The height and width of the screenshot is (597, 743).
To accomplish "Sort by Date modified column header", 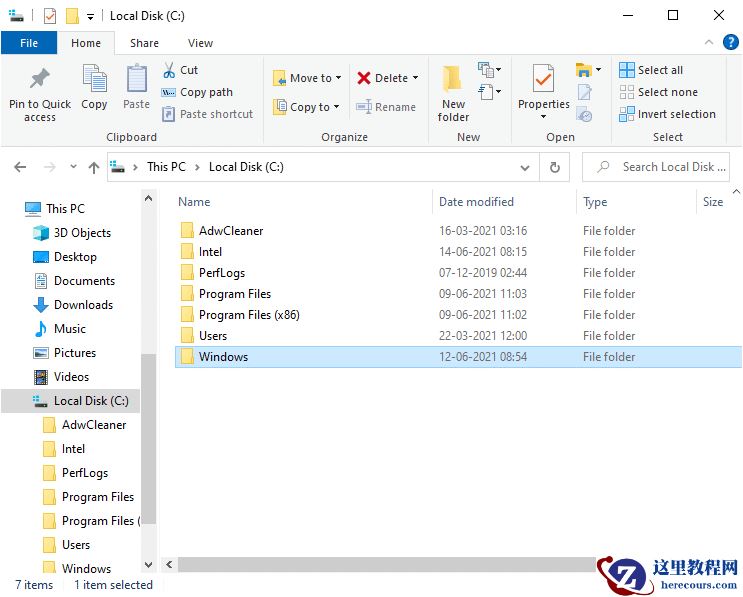I will (x=476, y=202).
